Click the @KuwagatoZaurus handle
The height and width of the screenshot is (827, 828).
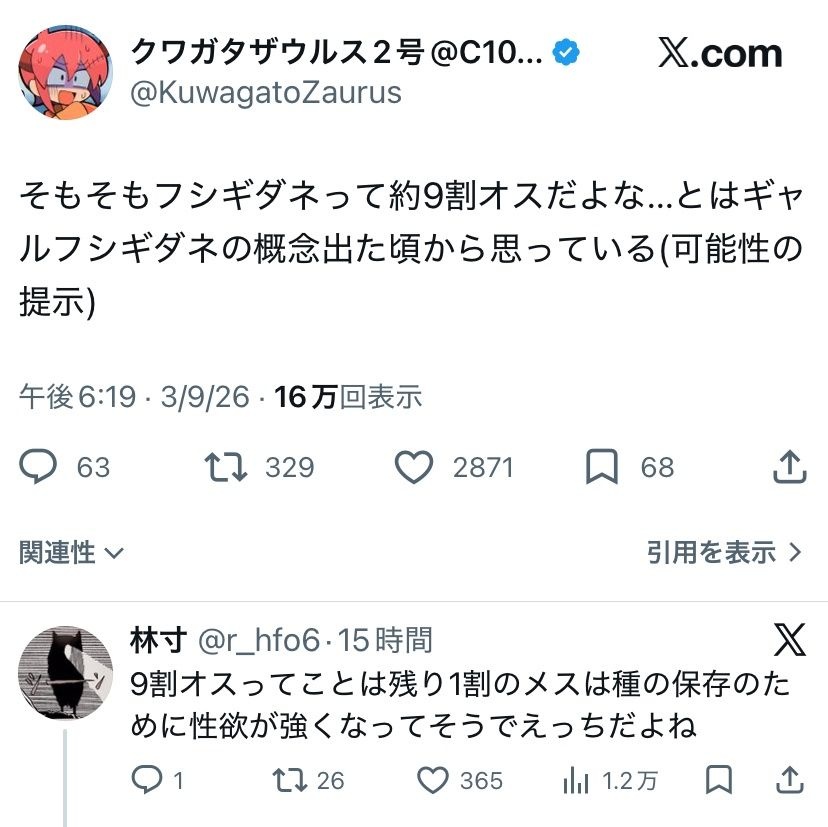(x=266, y=93)
